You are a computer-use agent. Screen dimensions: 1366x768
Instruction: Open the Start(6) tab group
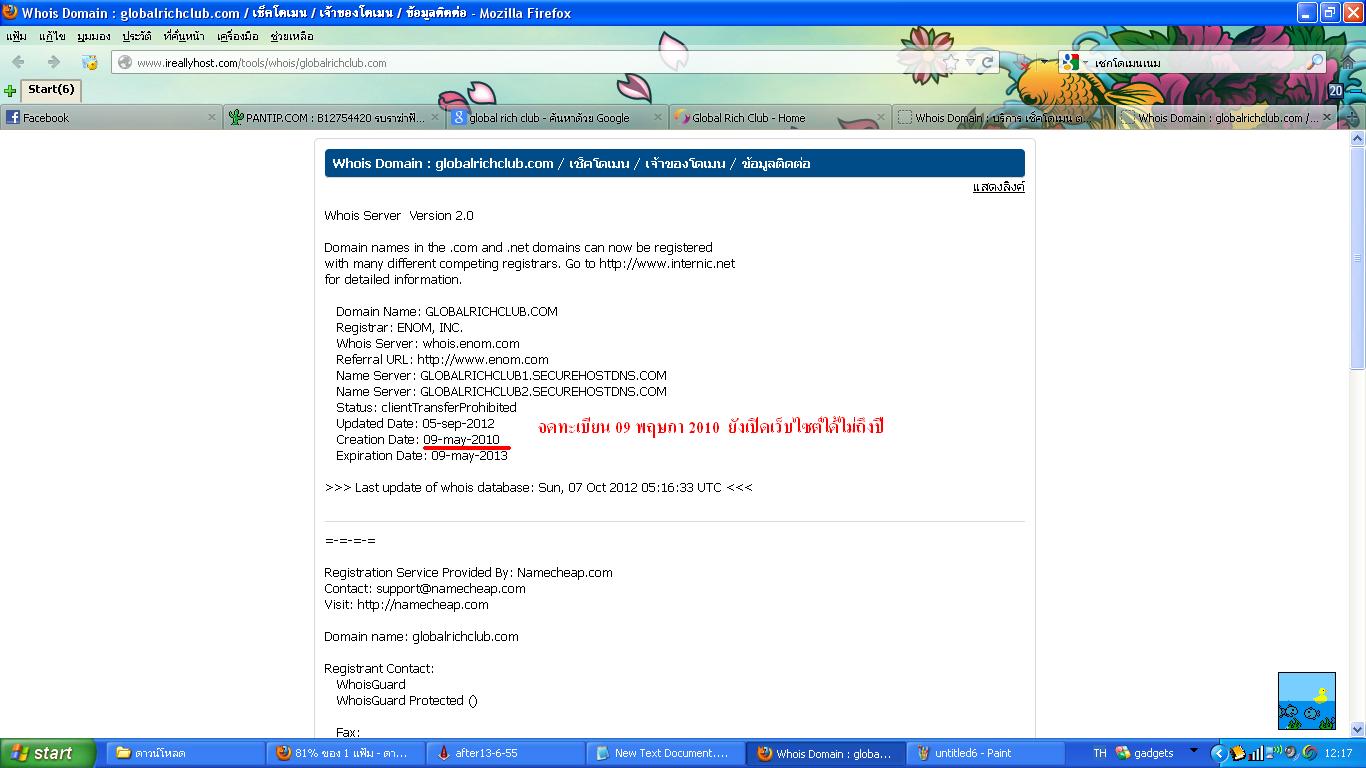(x=50, y=89)
